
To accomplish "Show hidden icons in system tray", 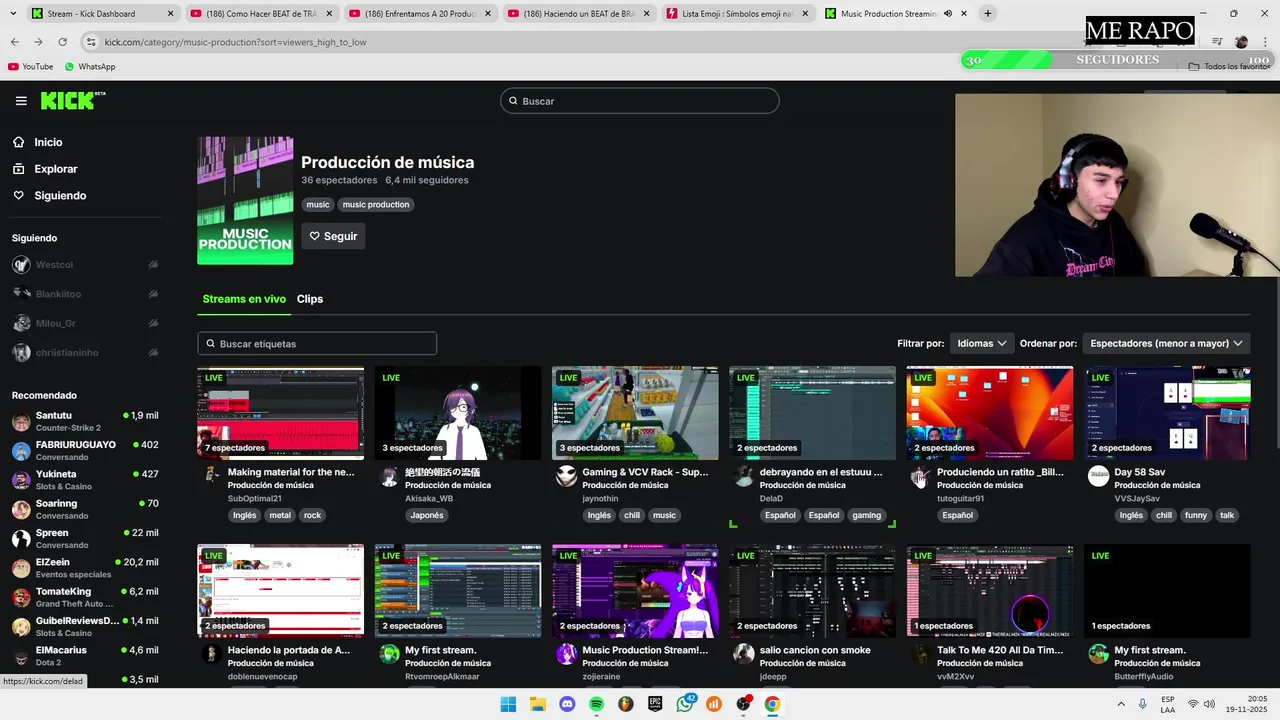I will 1123,704.
